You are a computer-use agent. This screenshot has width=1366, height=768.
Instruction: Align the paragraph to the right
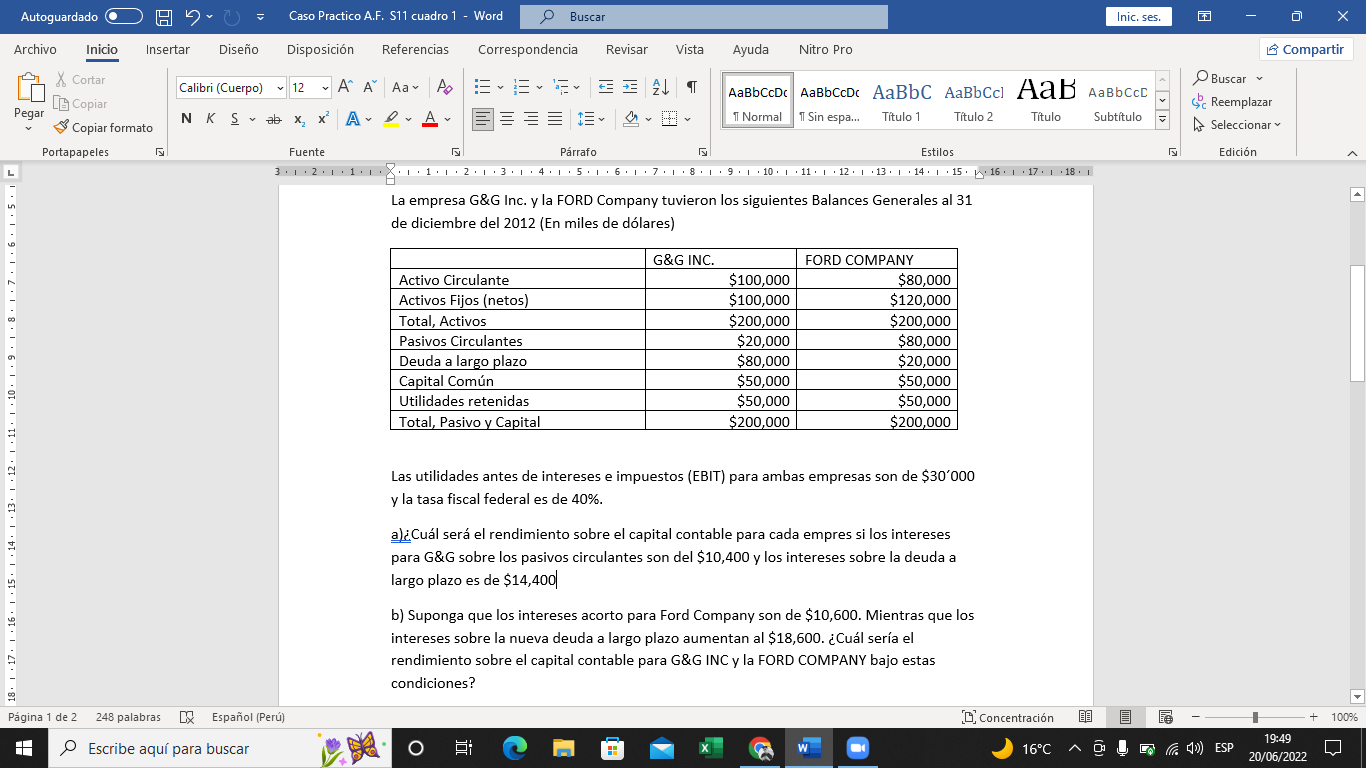point(531,119)
